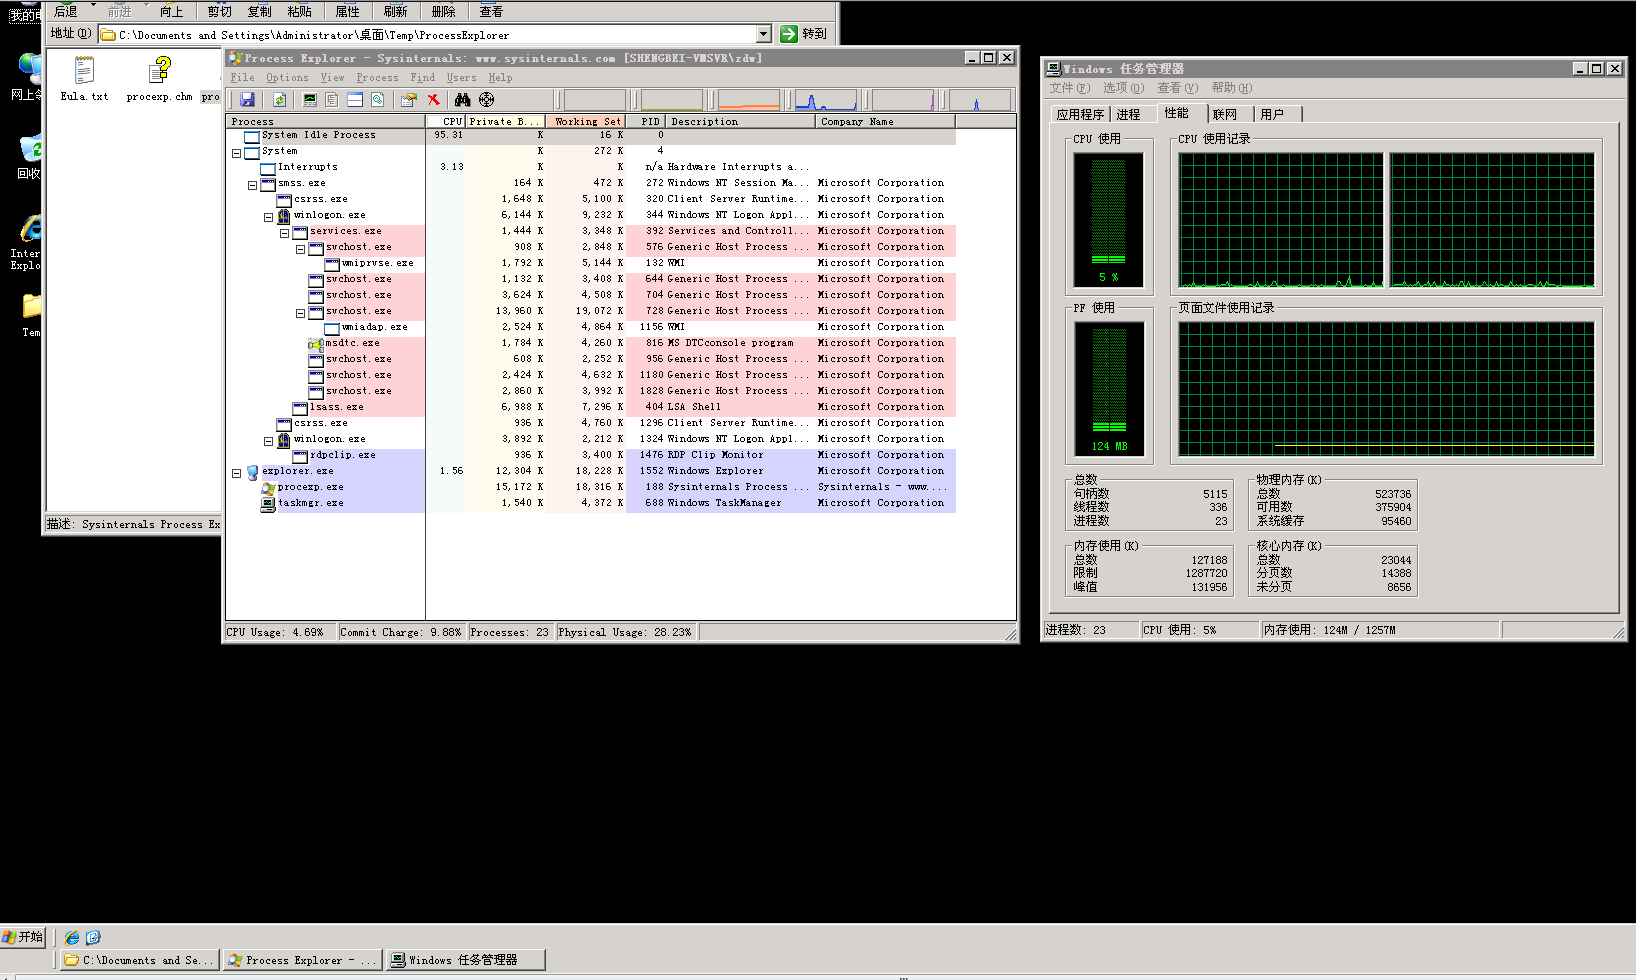Image resolution: width=1636 pixels, height=980 pixels.
Task: Open the Process menu in Process Explorer
Action: [x=377, y=78]
